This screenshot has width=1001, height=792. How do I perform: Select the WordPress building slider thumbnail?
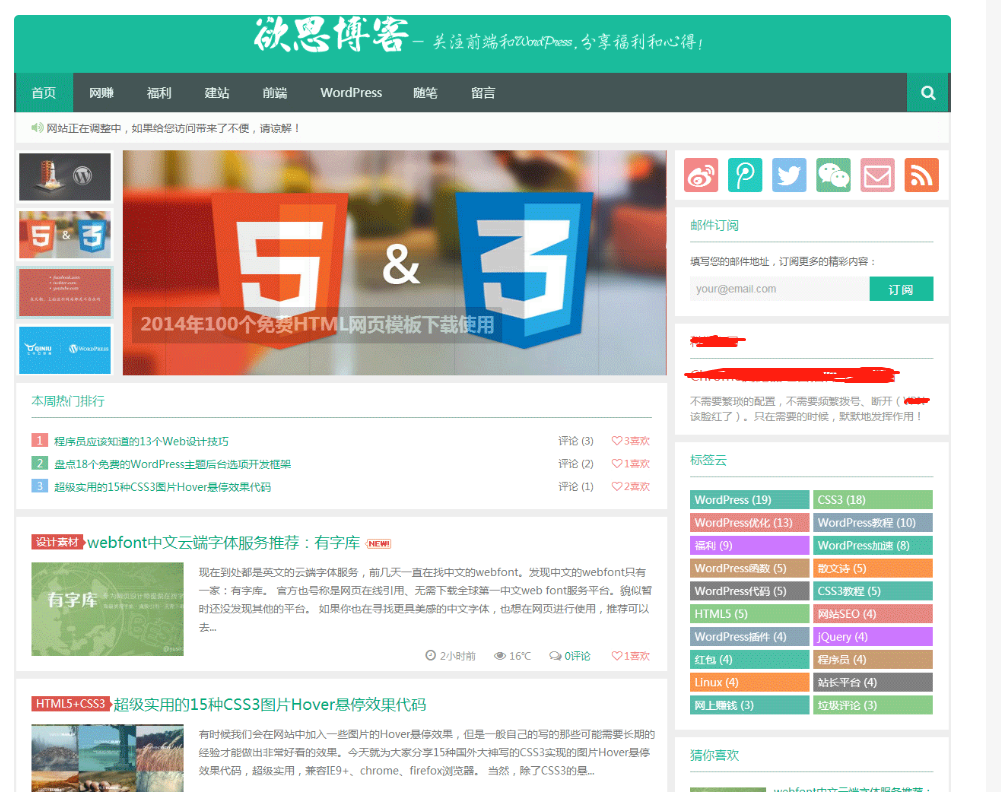[65, 177]
